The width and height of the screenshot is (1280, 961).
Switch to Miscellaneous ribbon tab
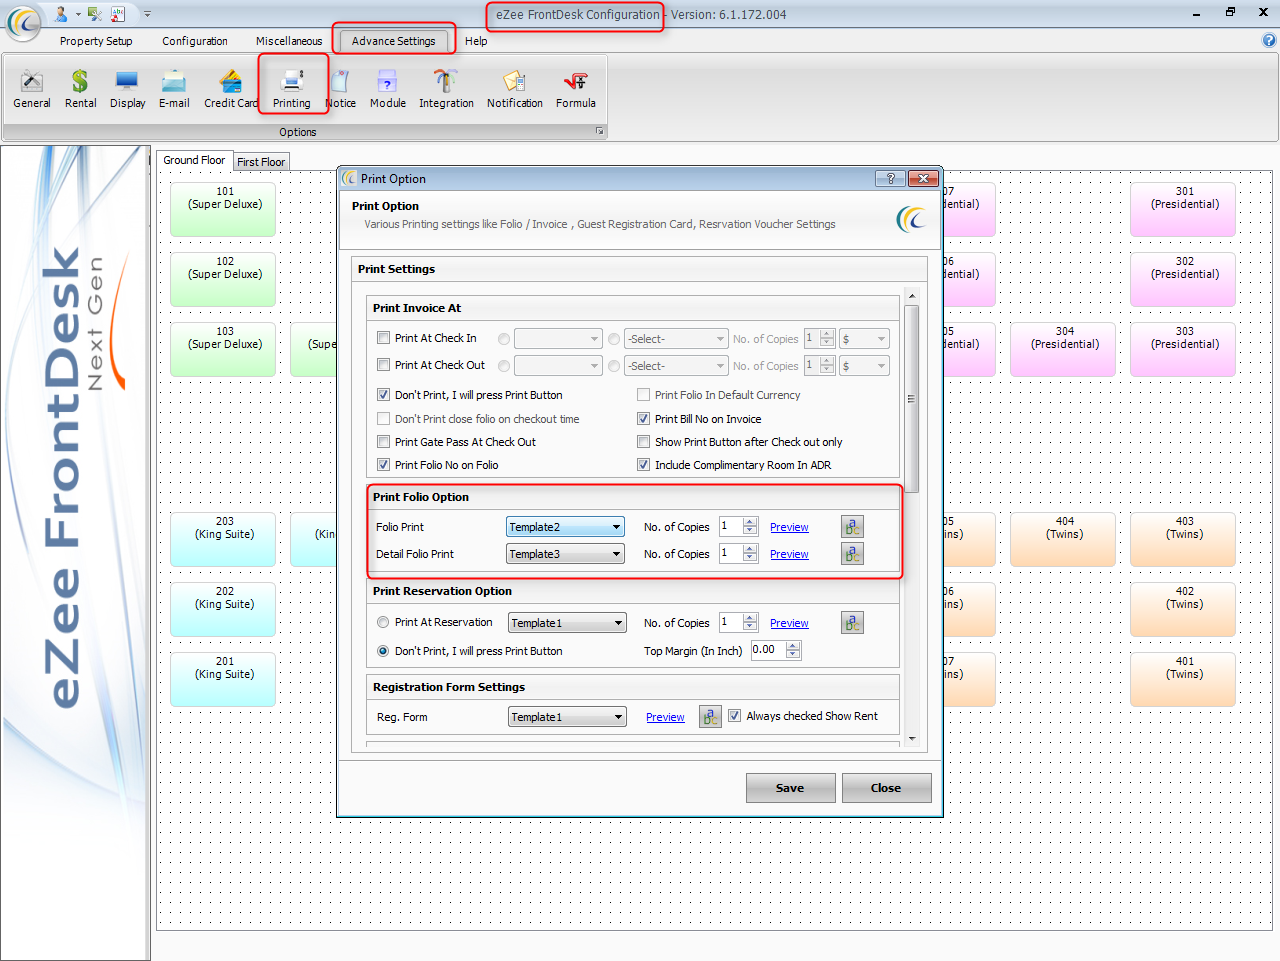click(289, 41)
